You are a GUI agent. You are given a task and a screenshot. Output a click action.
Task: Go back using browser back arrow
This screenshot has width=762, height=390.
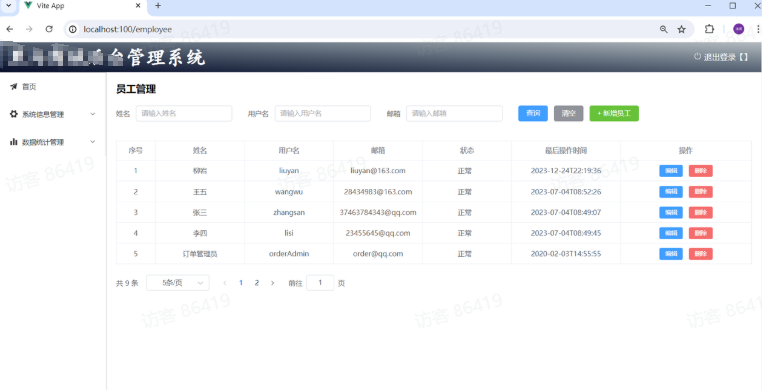[x=10, y=29]
